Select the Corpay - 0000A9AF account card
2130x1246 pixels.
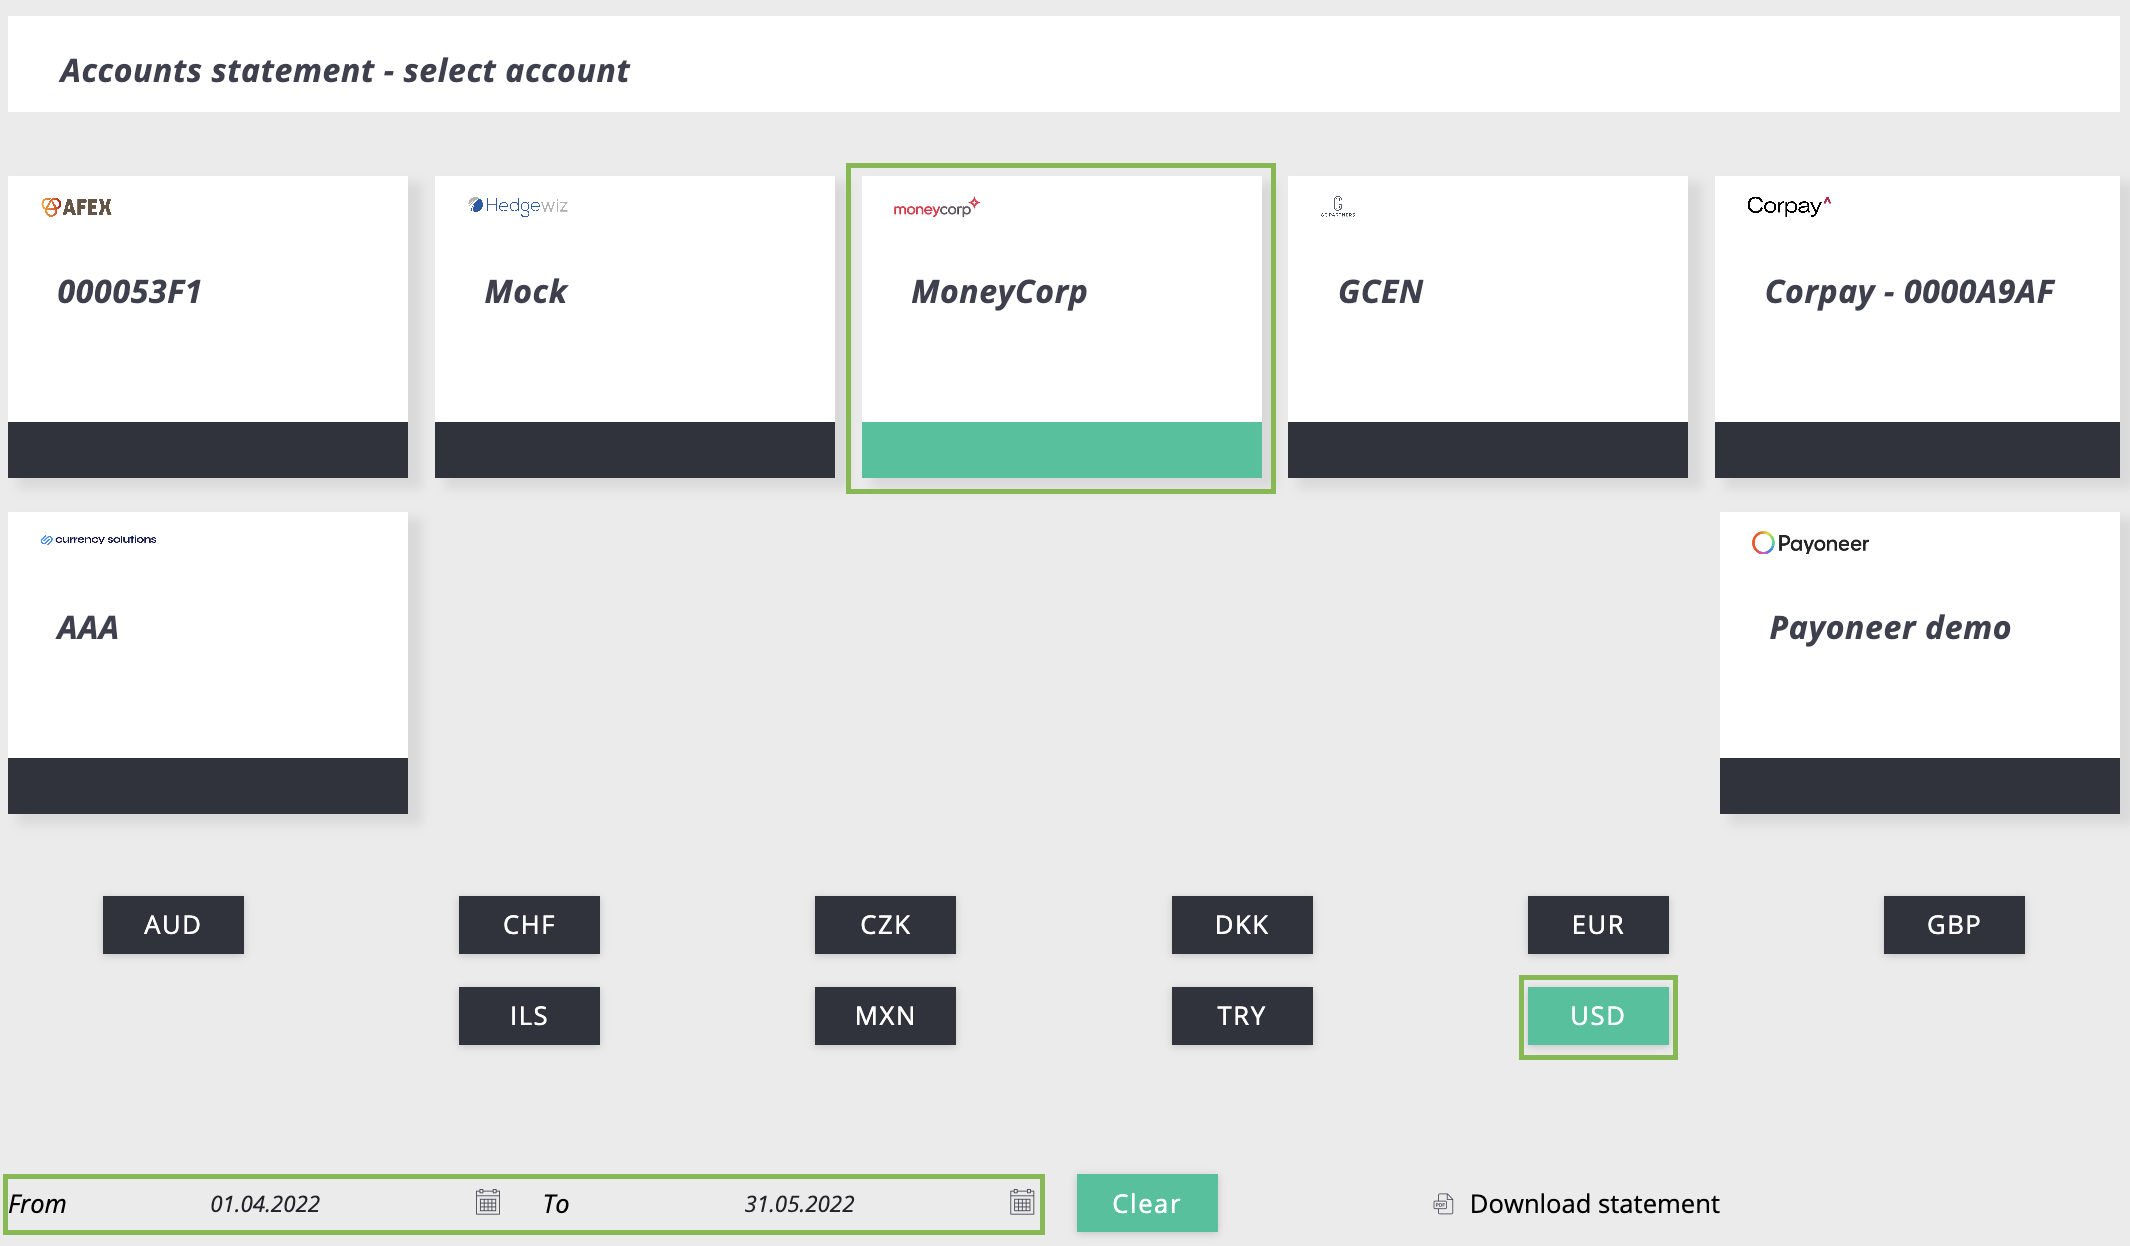tap(1917, 327)
